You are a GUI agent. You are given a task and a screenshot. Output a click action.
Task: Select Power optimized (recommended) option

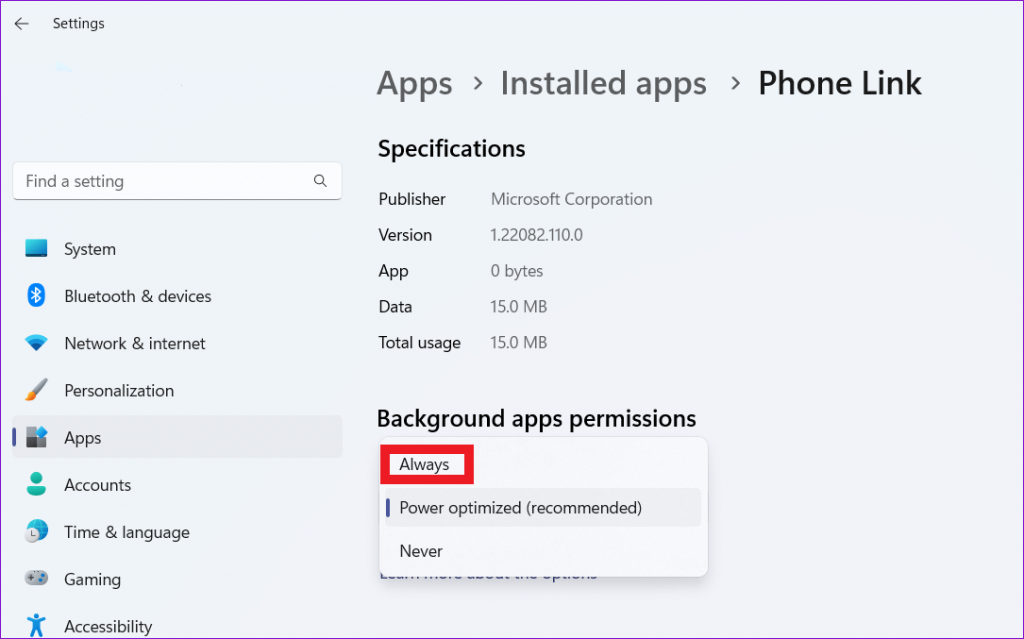click(x=543, y=508)
